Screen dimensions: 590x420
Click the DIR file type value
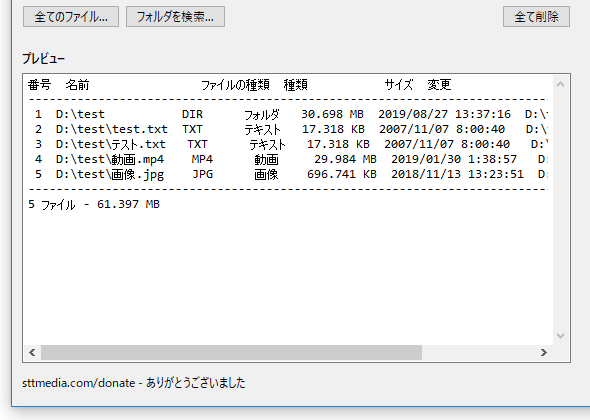[192, 114]
